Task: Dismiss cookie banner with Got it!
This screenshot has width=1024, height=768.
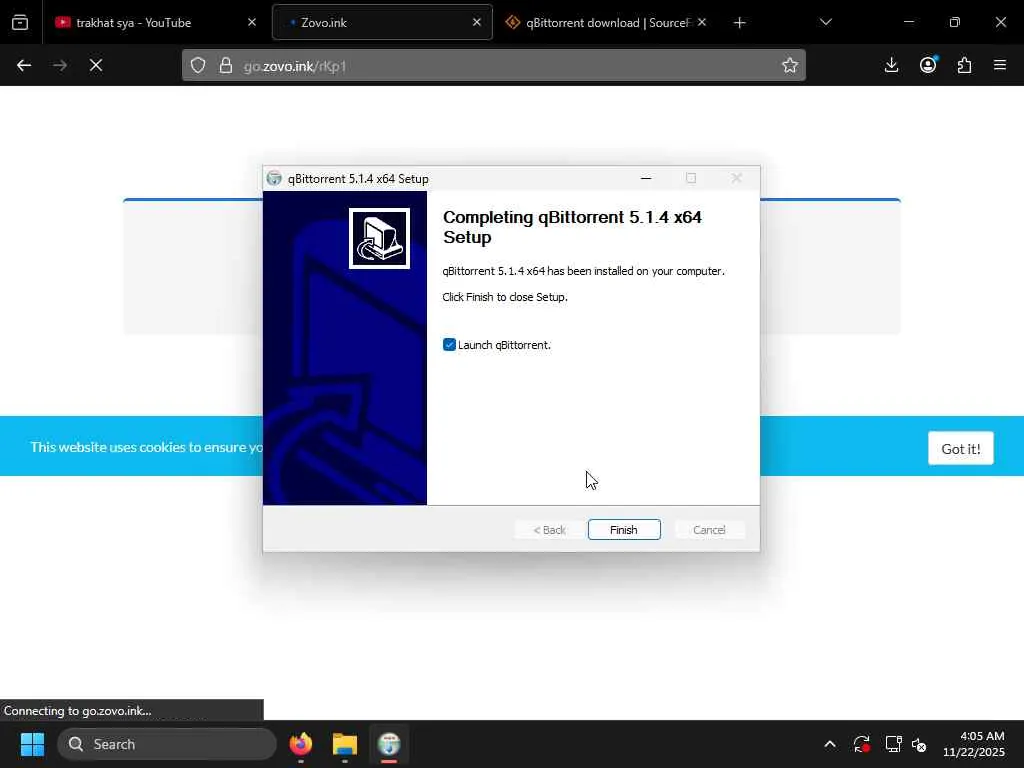Action: coord(961,449)
